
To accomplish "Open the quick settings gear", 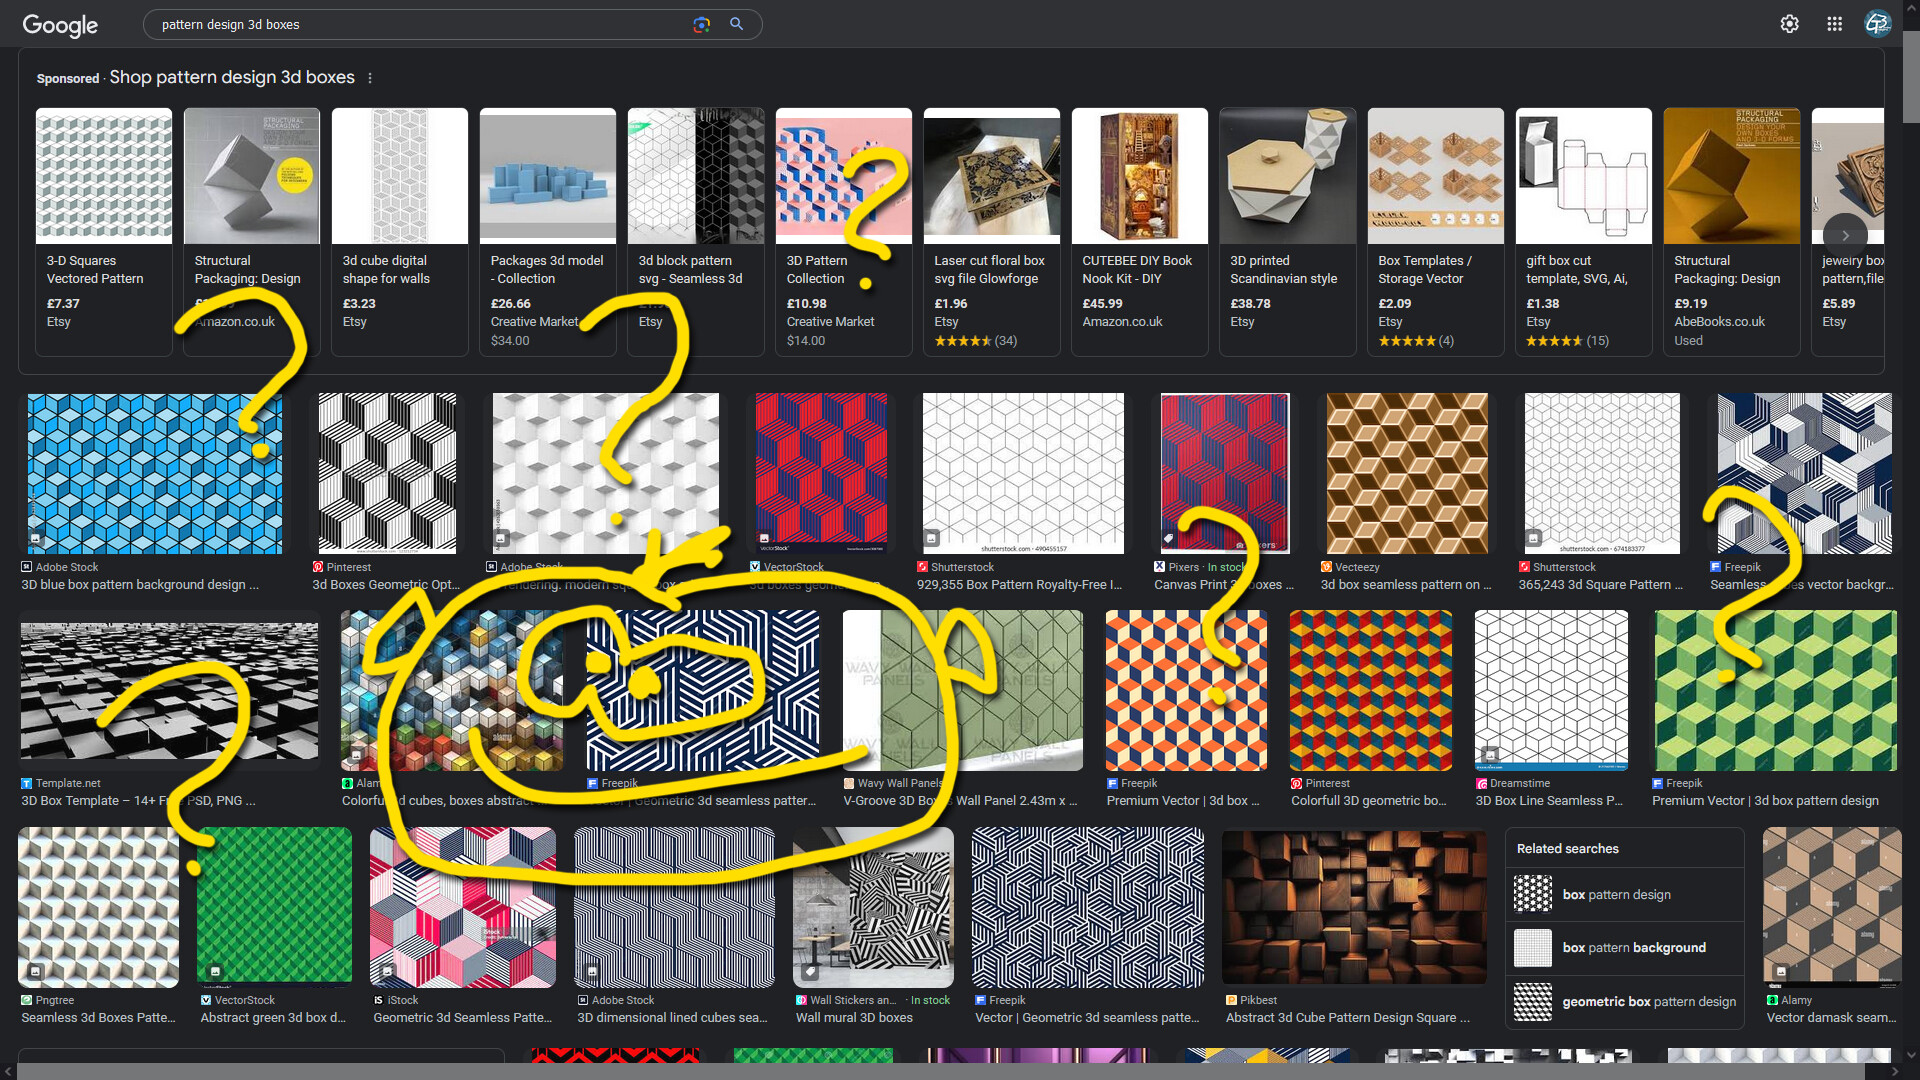I will click(1790, 24).
